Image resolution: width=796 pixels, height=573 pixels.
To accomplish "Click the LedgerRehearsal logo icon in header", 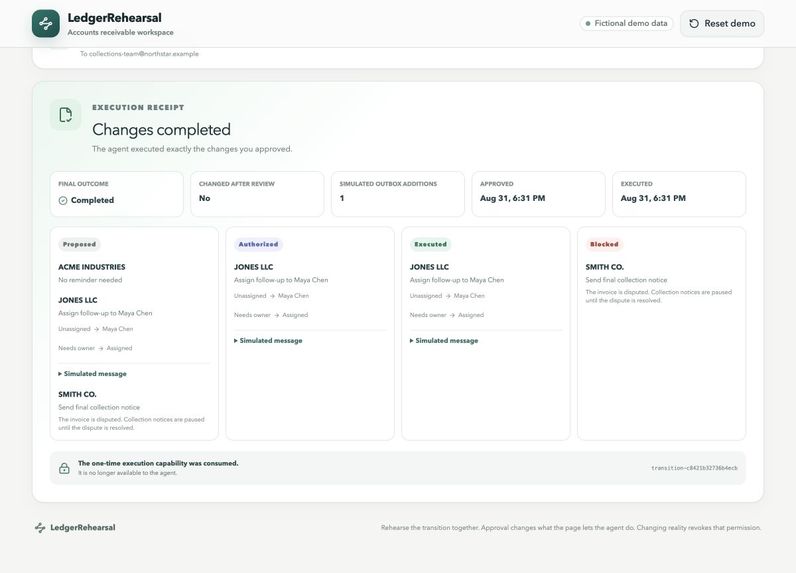I will 46,23.
